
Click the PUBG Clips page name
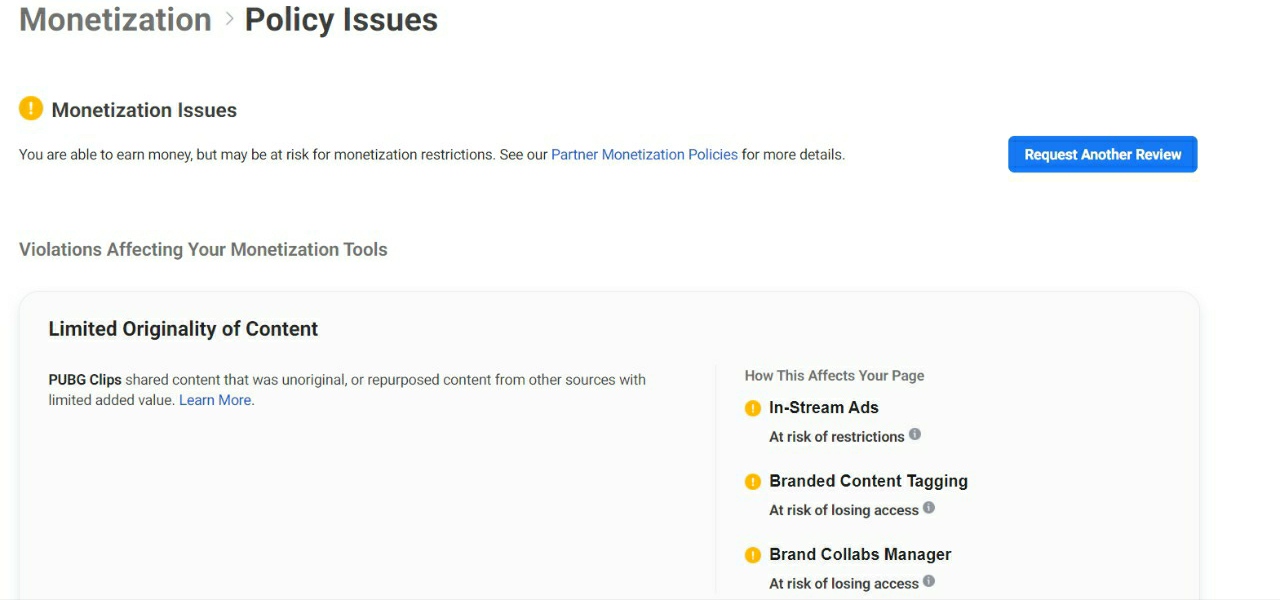85,380
